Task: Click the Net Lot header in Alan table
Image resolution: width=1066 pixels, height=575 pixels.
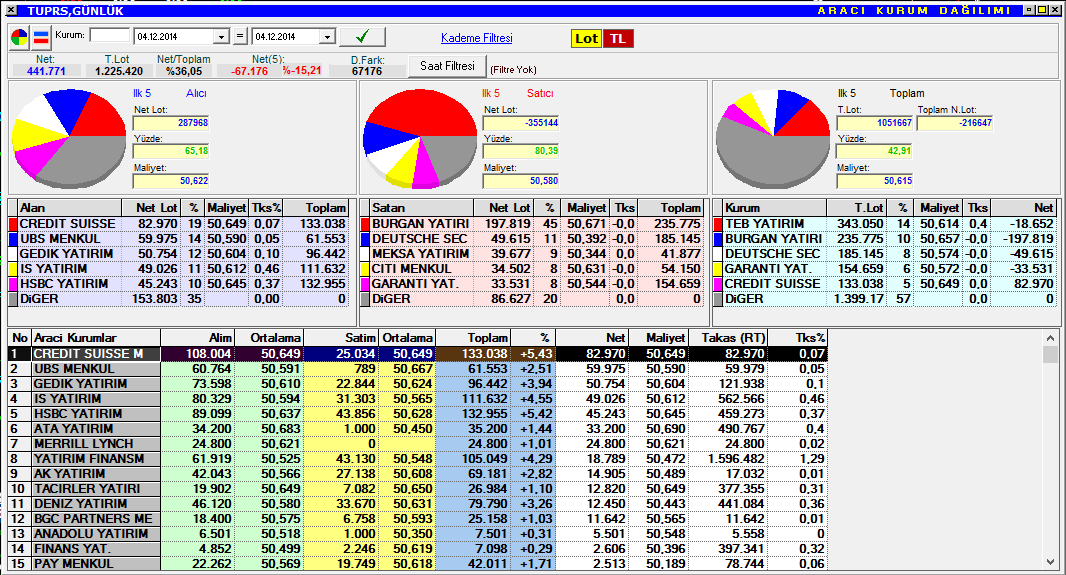Action: pyautogui.click(x=158, y=207)
